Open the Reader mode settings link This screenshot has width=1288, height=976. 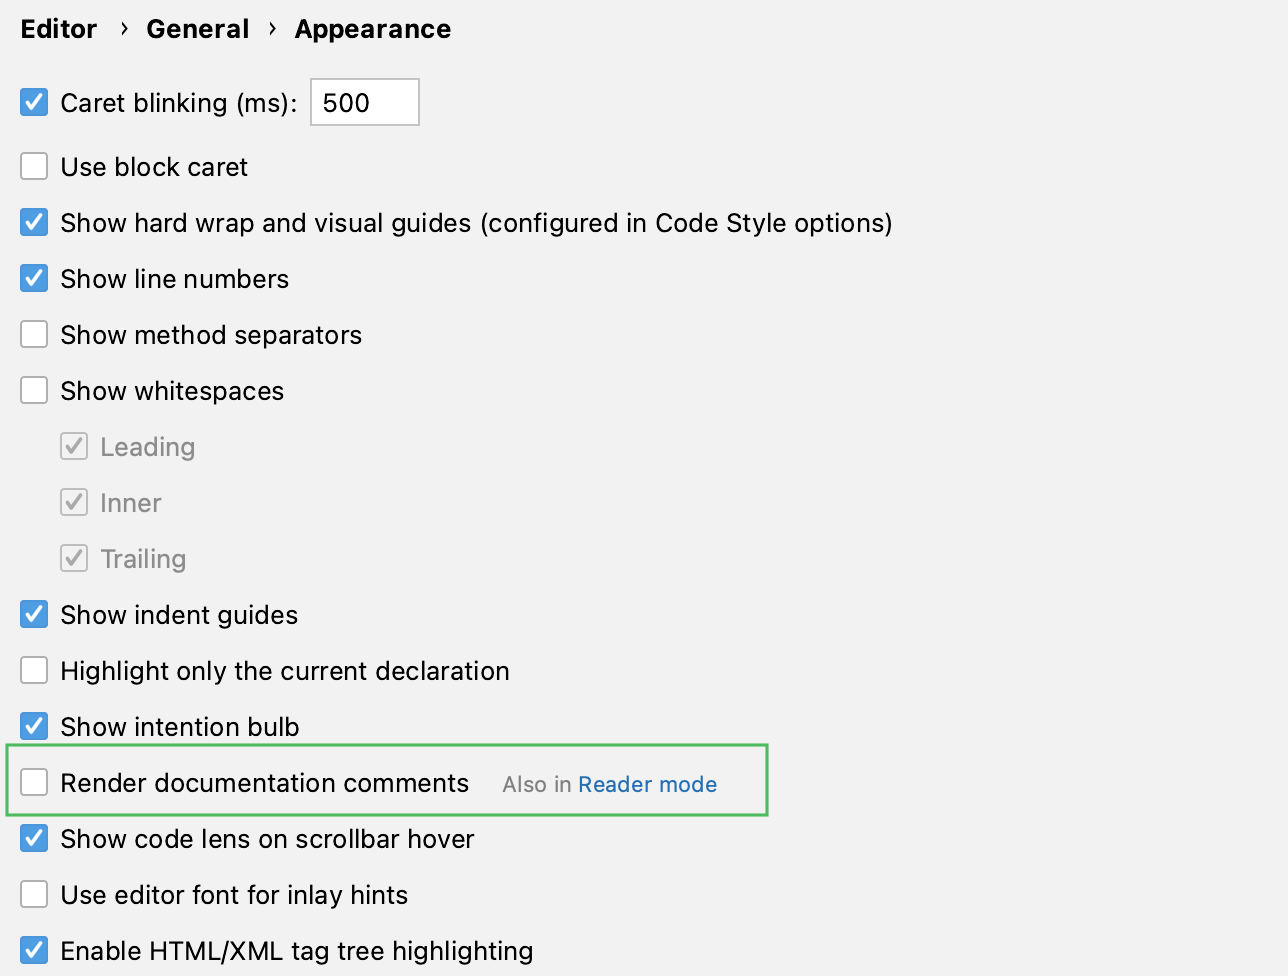[x=647, y=784]
